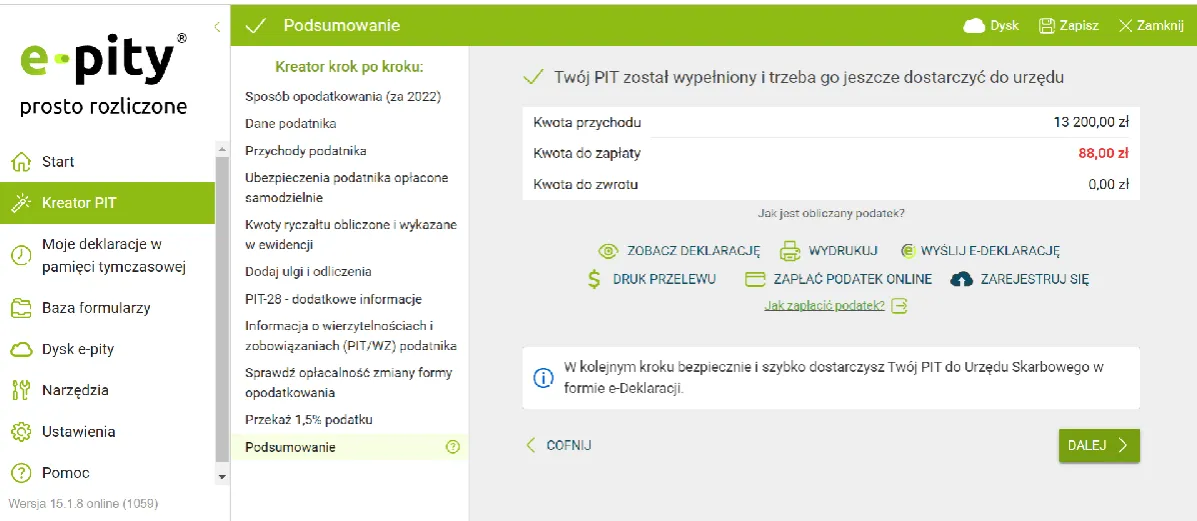This screenshot has height=521, width=1197.
Task: Select the Kreator PIT wand icon
Action: pos(21,203)
